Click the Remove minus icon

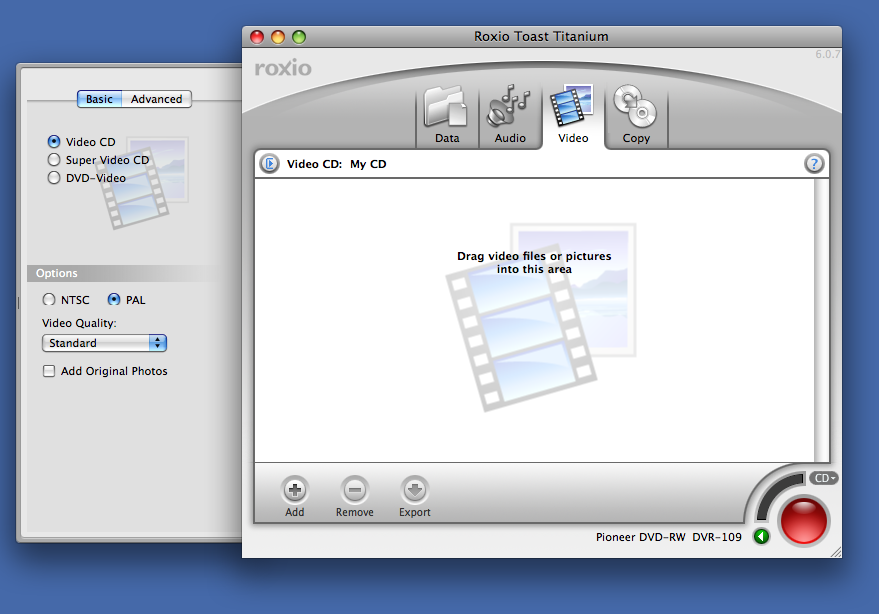click(354, 490)
